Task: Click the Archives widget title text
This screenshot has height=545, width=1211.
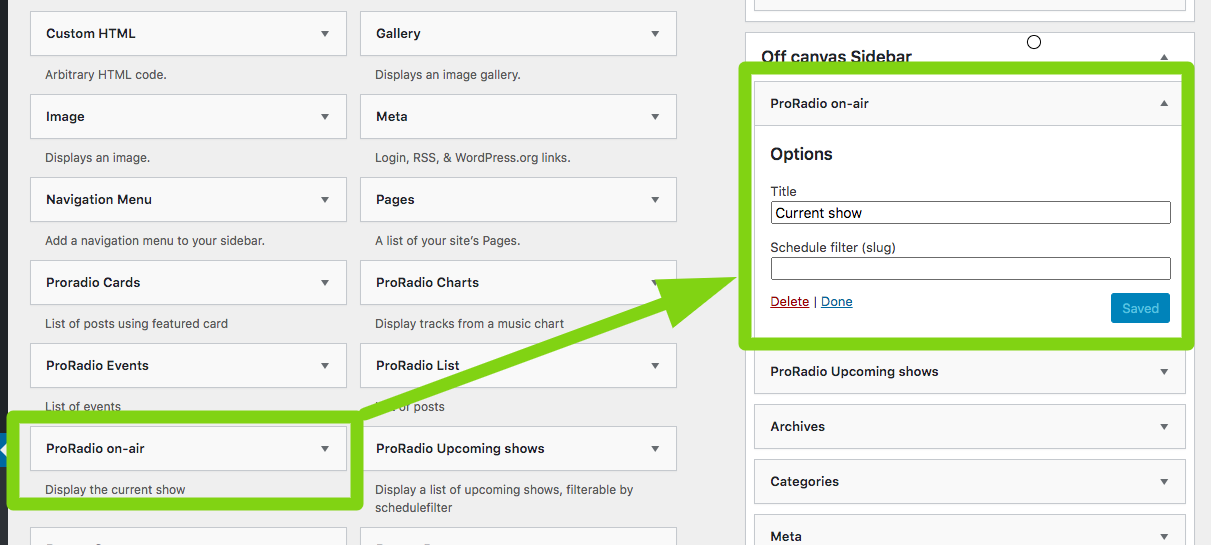Action: tap(797, 427)
